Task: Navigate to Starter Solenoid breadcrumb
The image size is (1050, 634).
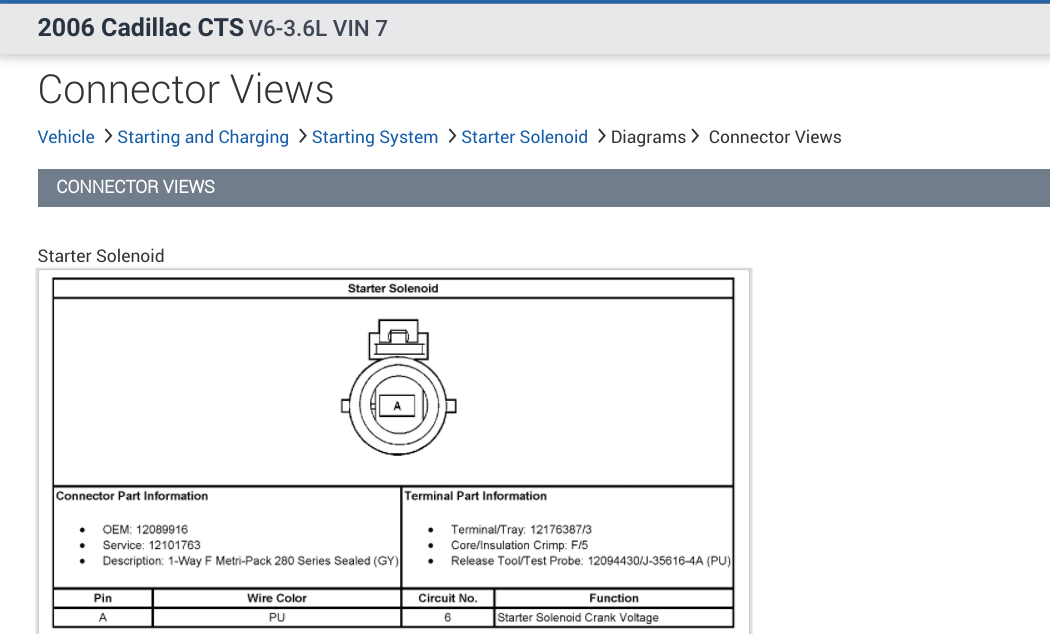Action: 524,137
